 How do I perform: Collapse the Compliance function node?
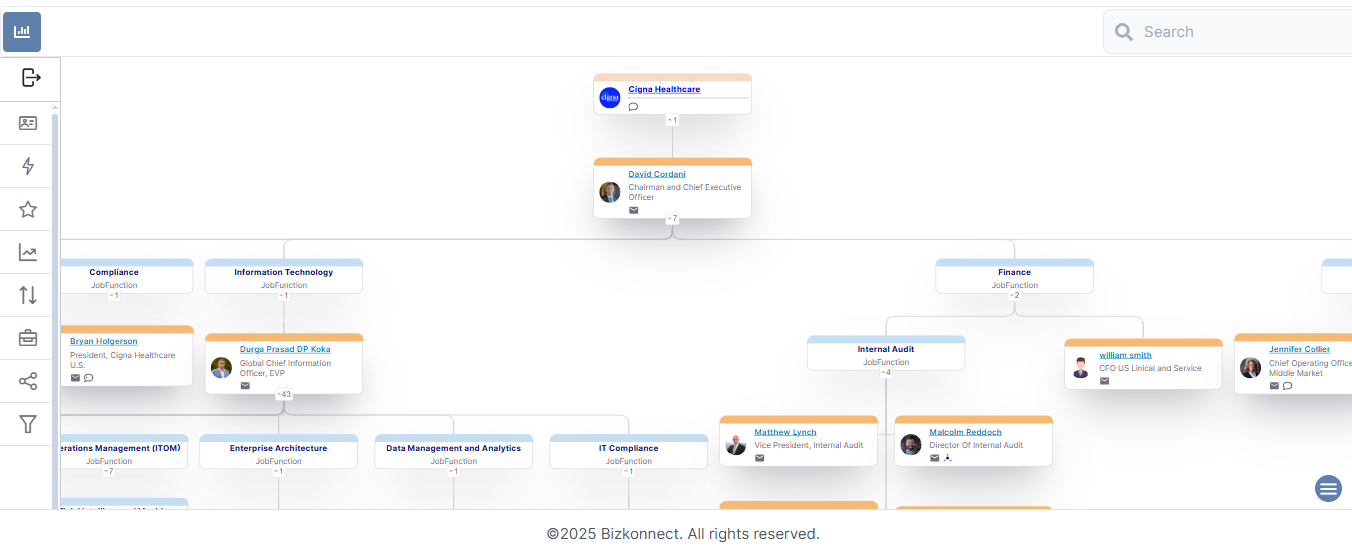[114, 295]
